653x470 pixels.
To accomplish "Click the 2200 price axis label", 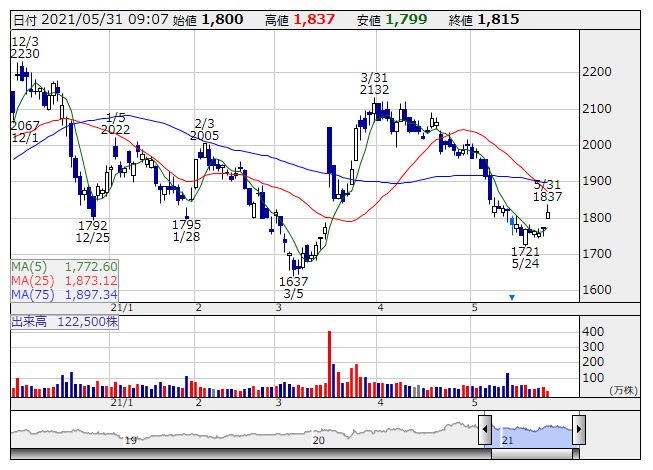I will [596, 72].
